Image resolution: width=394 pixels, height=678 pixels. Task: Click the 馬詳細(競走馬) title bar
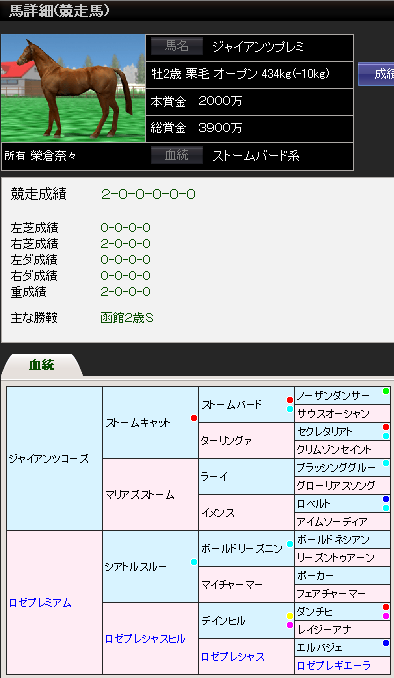[197, 11]
